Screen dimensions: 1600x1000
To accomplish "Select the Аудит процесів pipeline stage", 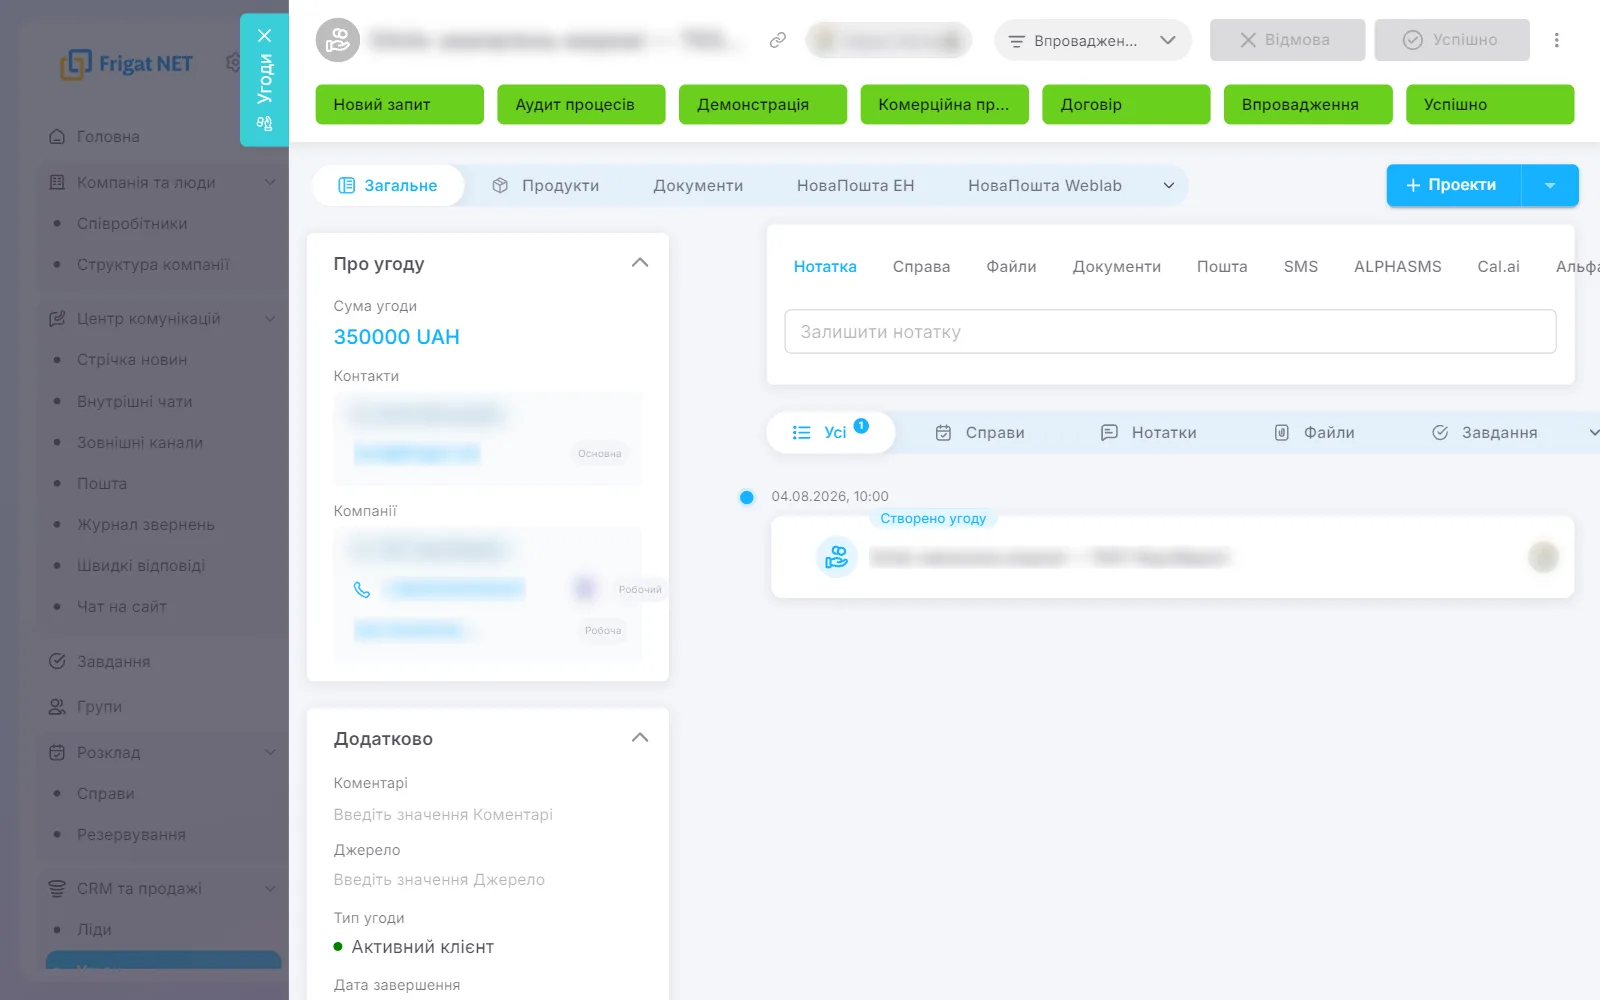I will click(581, 104).
